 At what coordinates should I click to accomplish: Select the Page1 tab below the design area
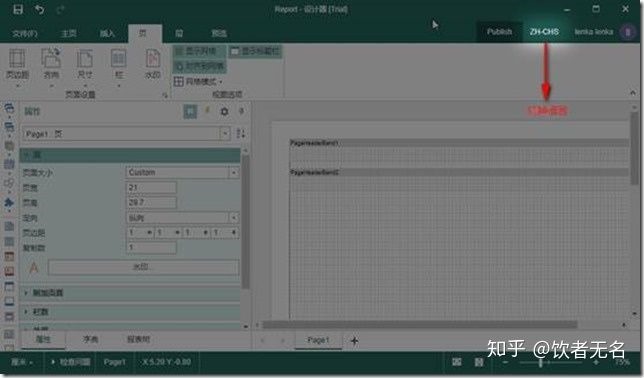[x=318, y=340]
